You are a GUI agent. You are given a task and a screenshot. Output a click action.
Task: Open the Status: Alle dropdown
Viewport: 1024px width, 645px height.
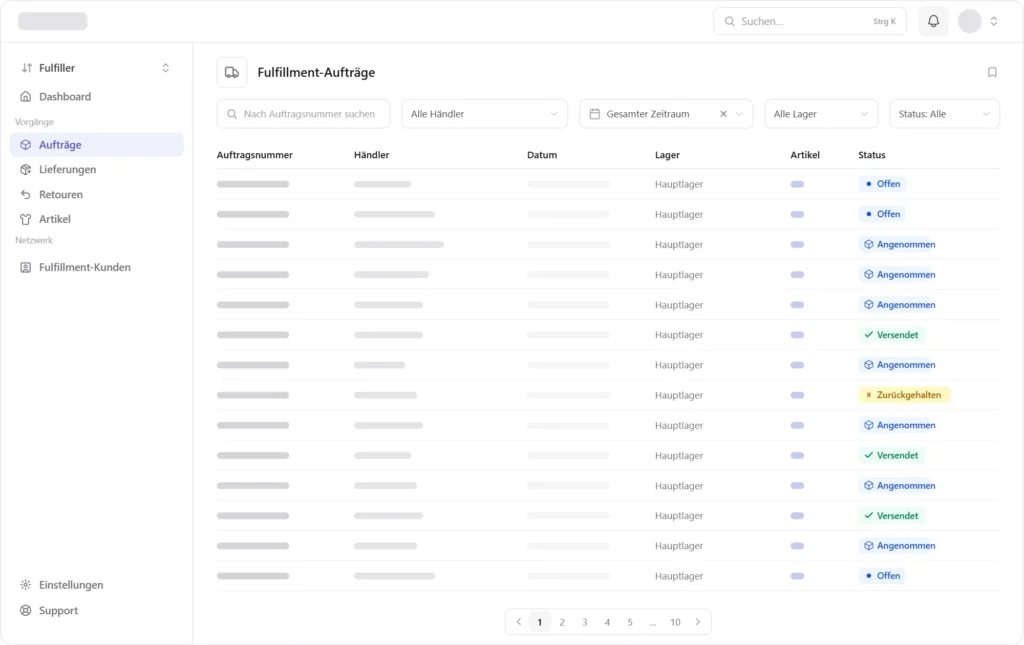944,114
